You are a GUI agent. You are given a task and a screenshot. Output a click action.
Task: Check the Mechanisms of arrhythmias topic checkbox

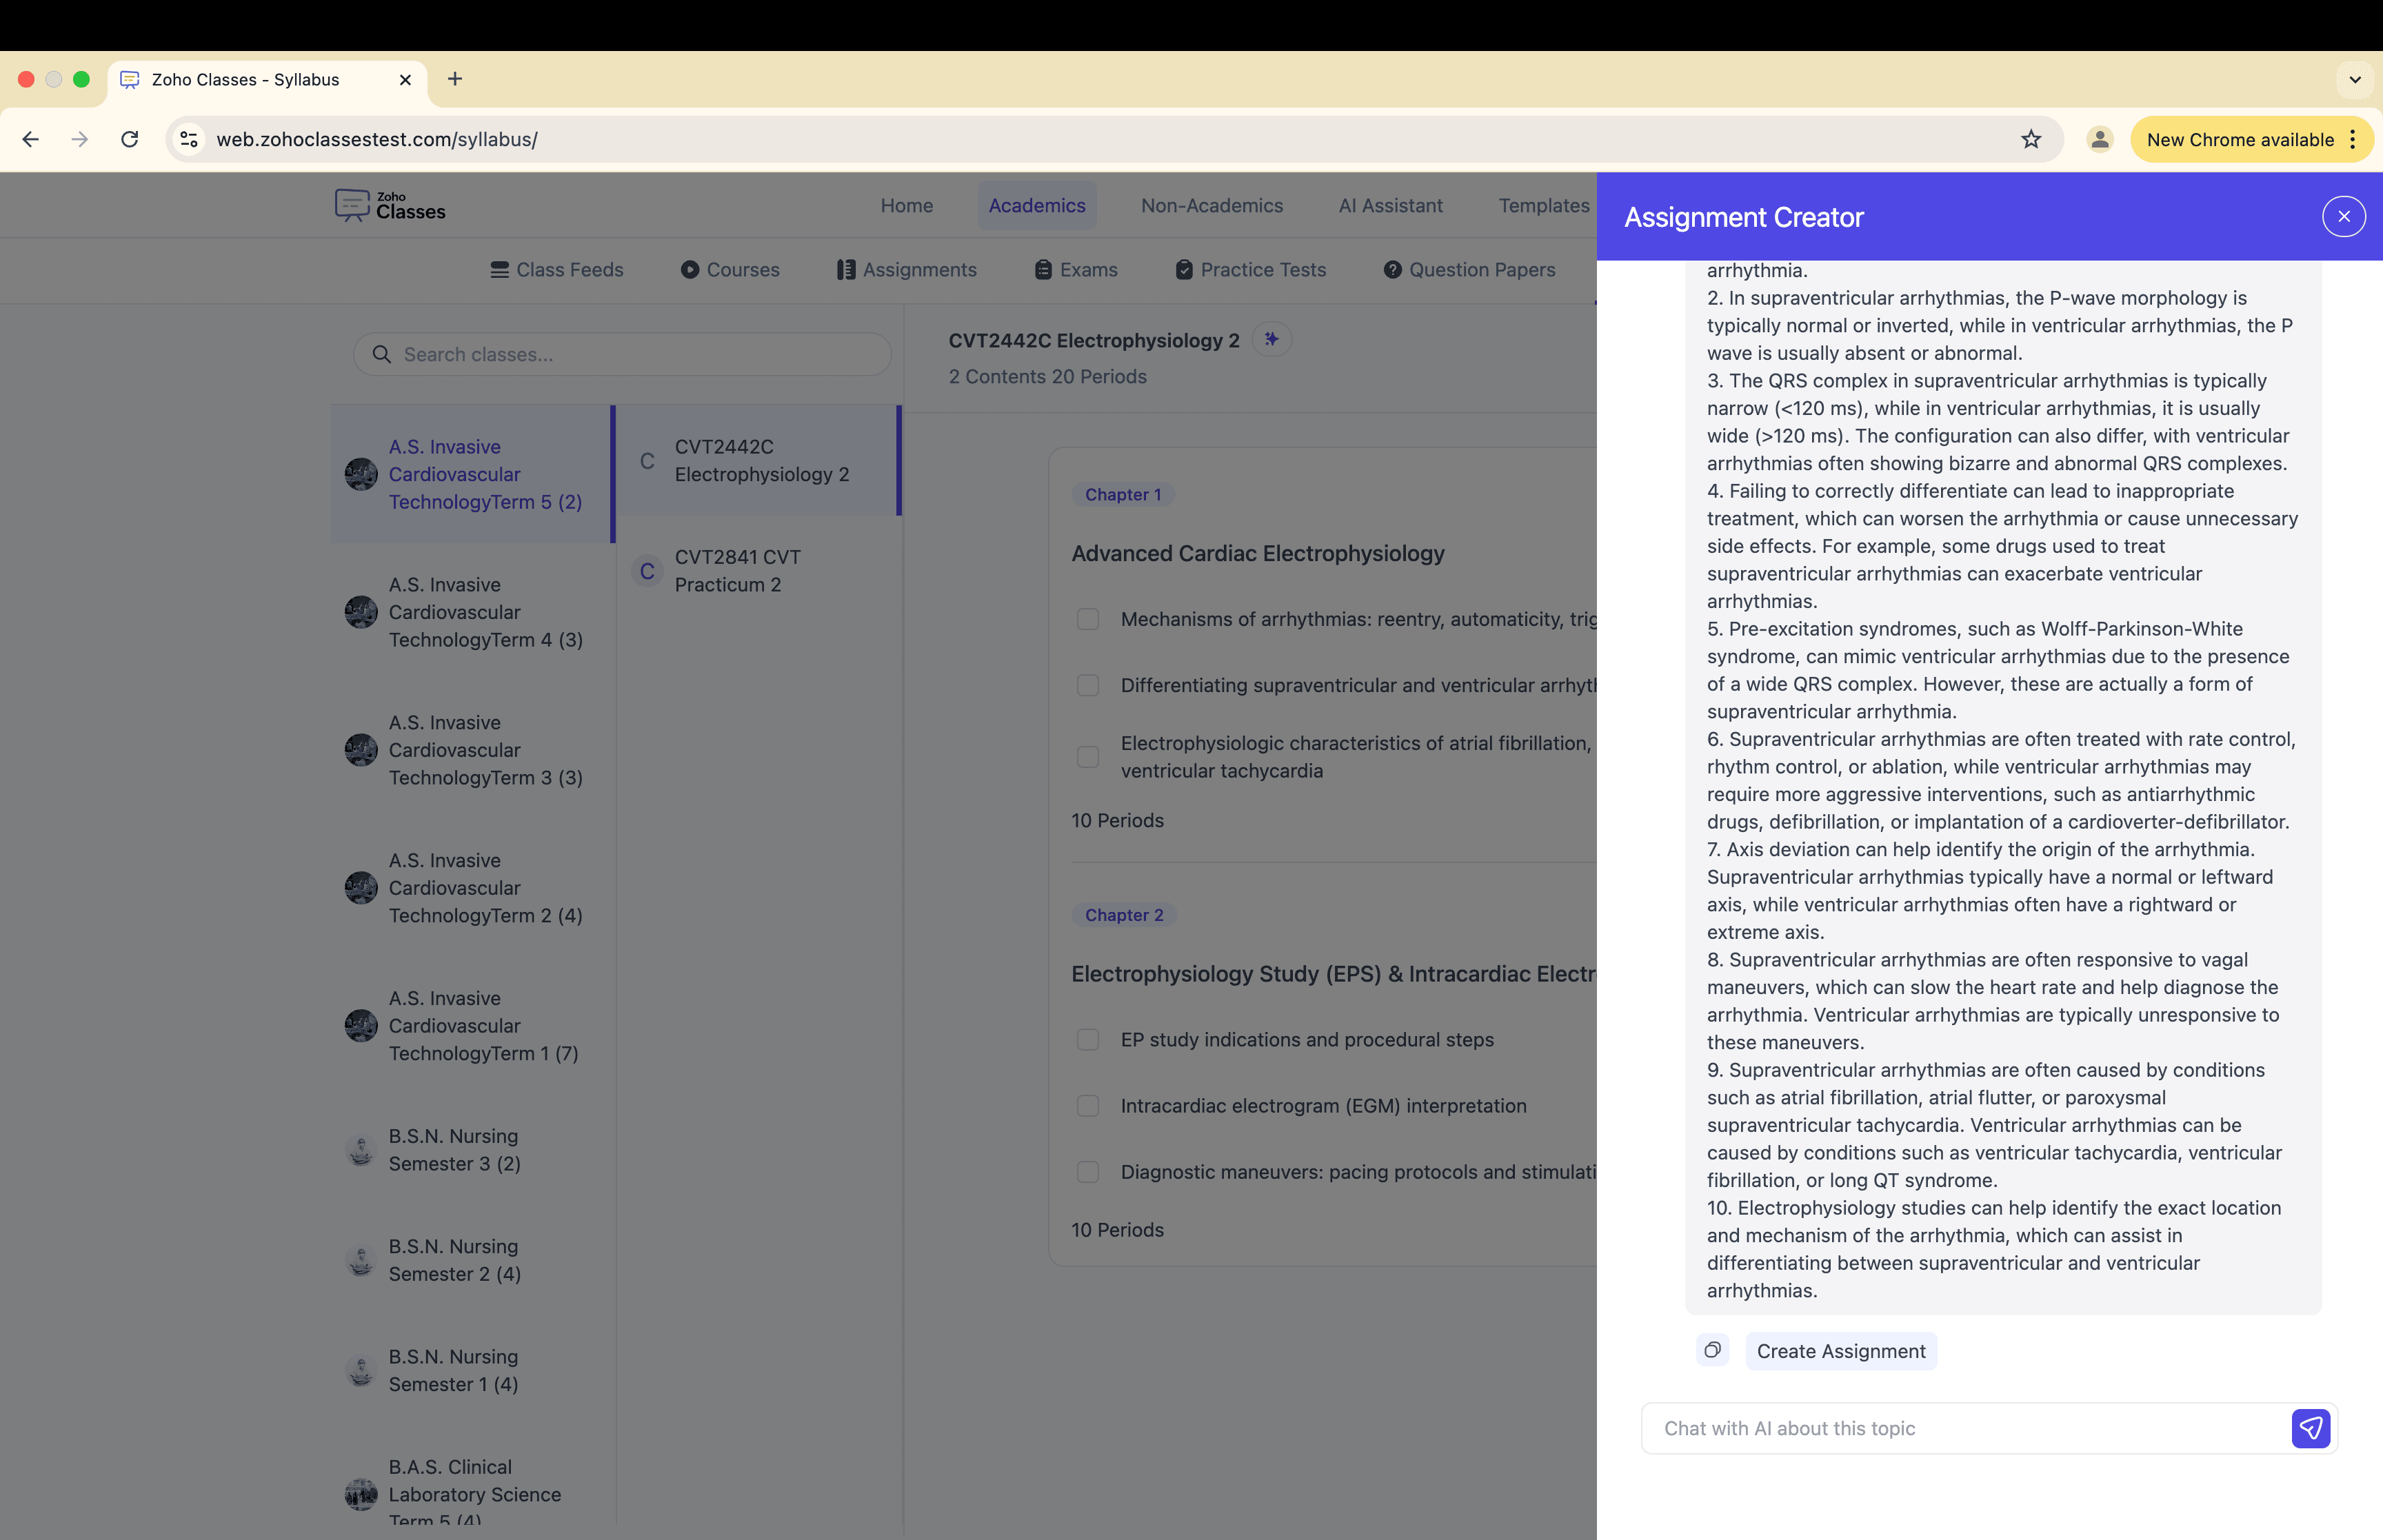point(1088,620)
